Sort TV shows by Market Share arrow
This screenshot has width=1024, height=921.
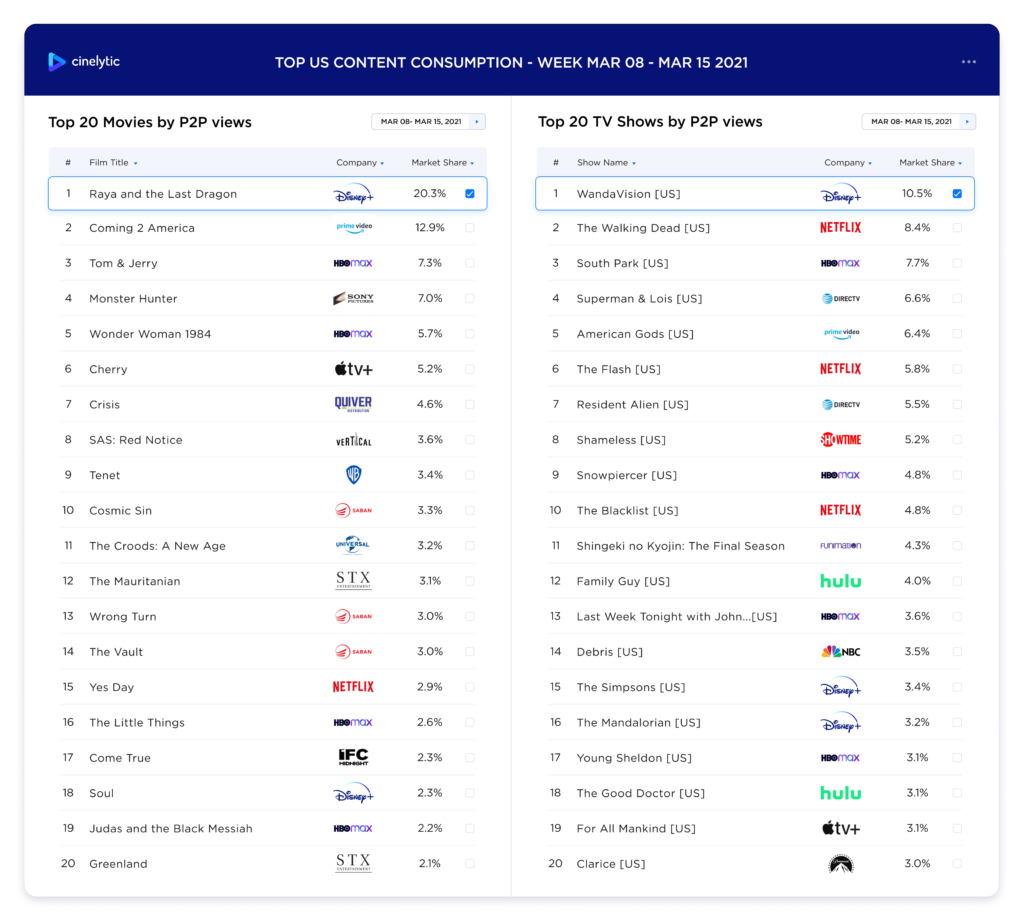tap(960, 163)
